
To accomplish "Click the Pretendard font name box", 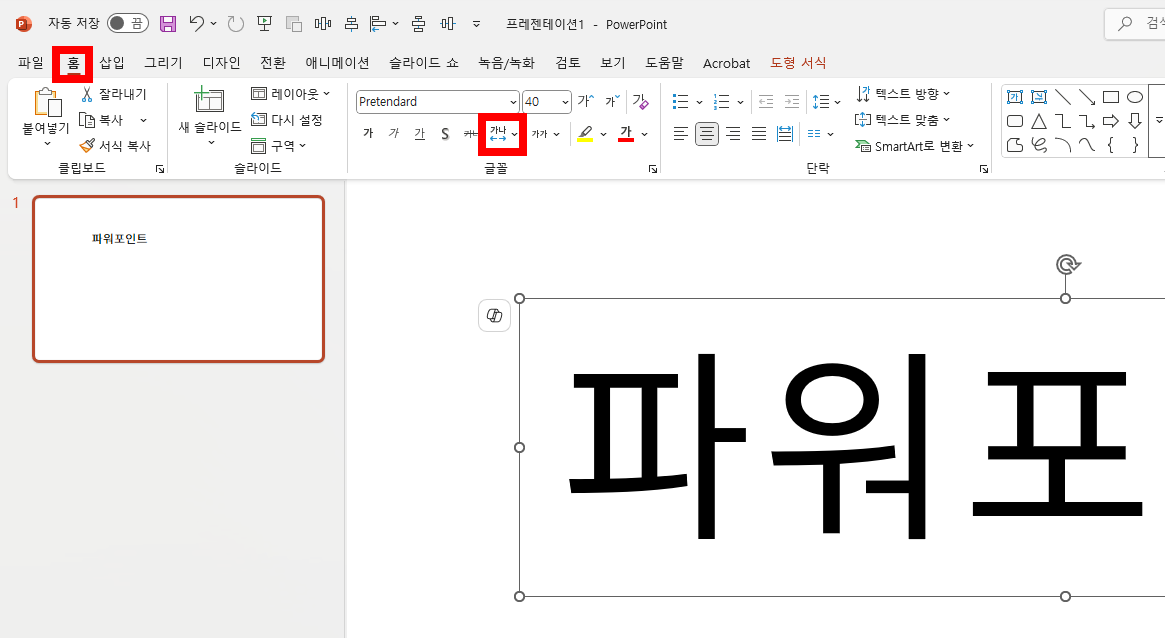I will tap(431, 102).
